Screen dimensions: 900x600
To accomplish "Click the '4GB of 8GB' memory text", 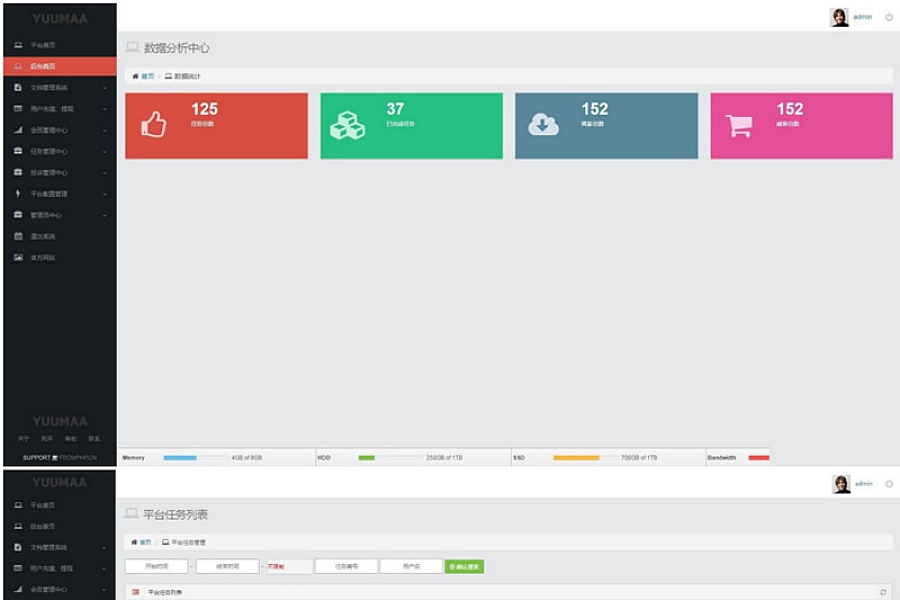I will pos(247,458).
